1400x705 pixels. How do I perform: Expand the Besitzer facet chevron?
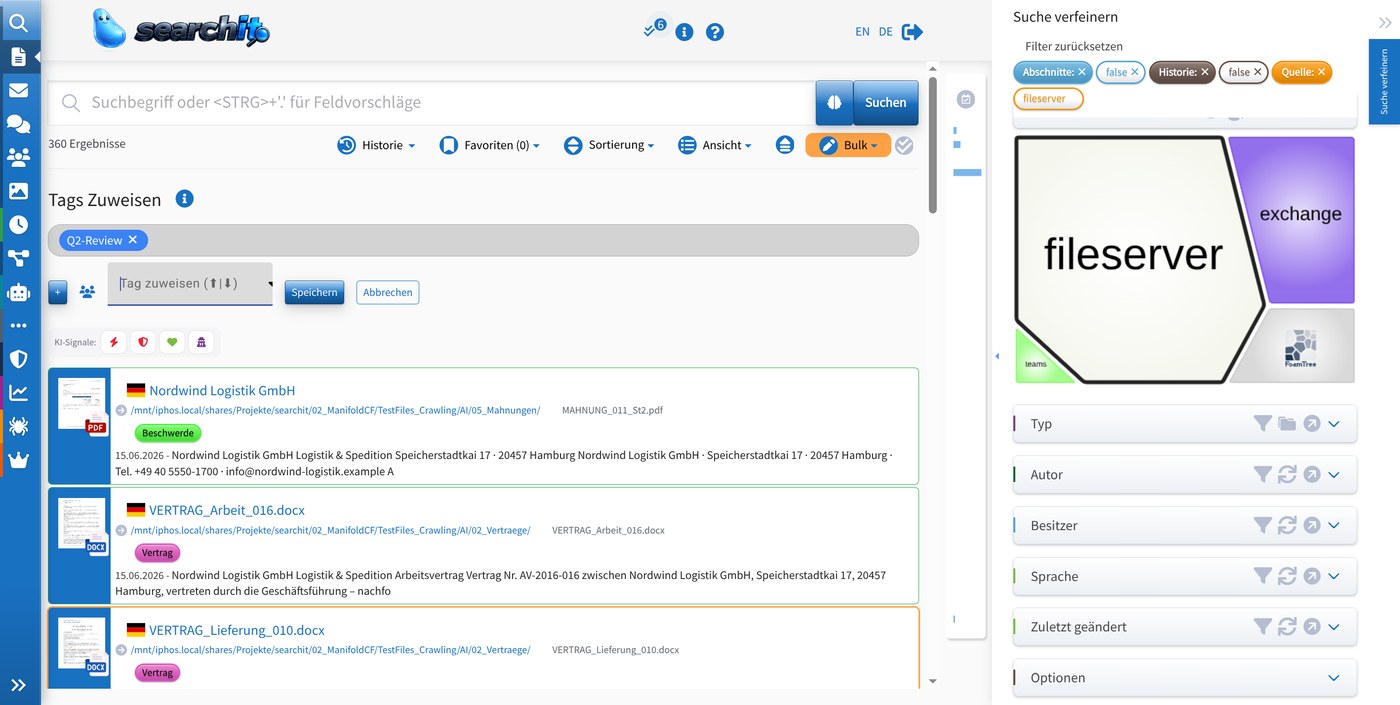tap(1334, 525)
